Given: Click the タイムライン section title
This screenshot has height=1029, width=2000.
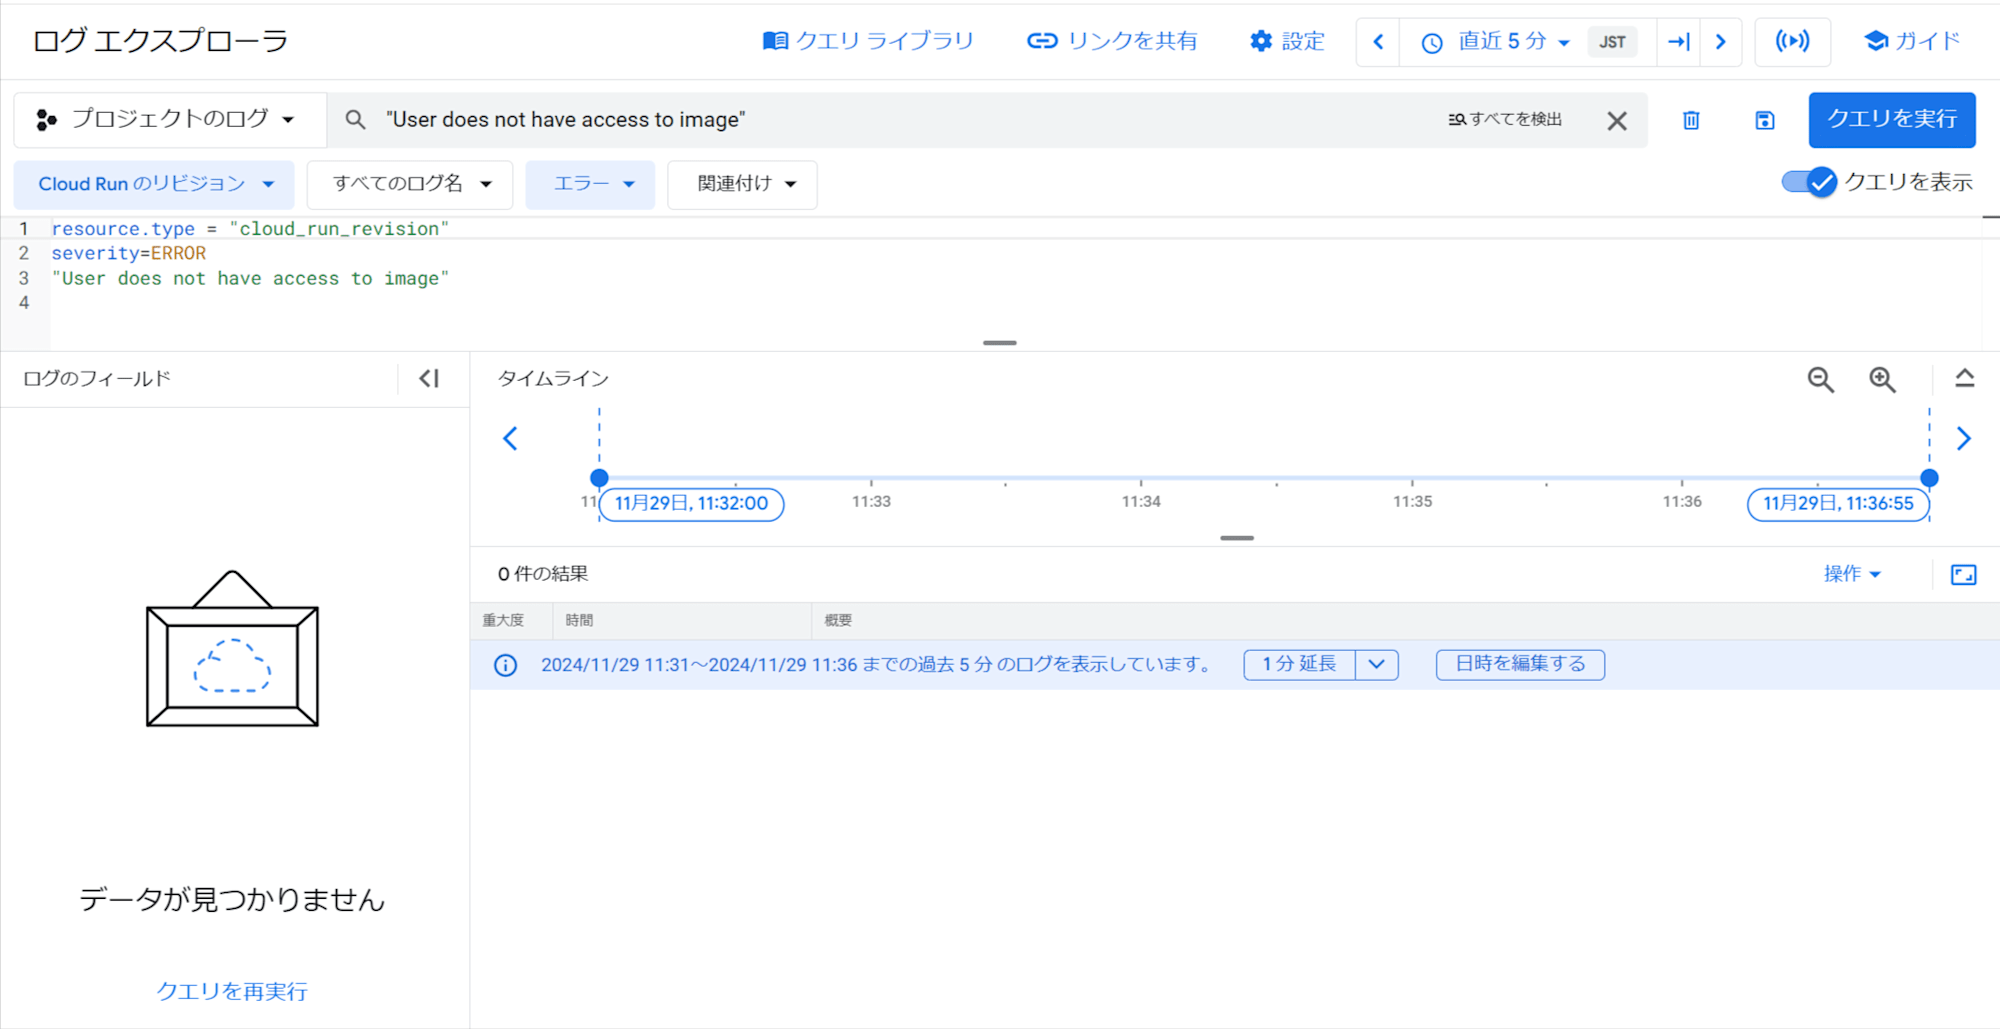Looking at the screenshot, I should (553, 379).
